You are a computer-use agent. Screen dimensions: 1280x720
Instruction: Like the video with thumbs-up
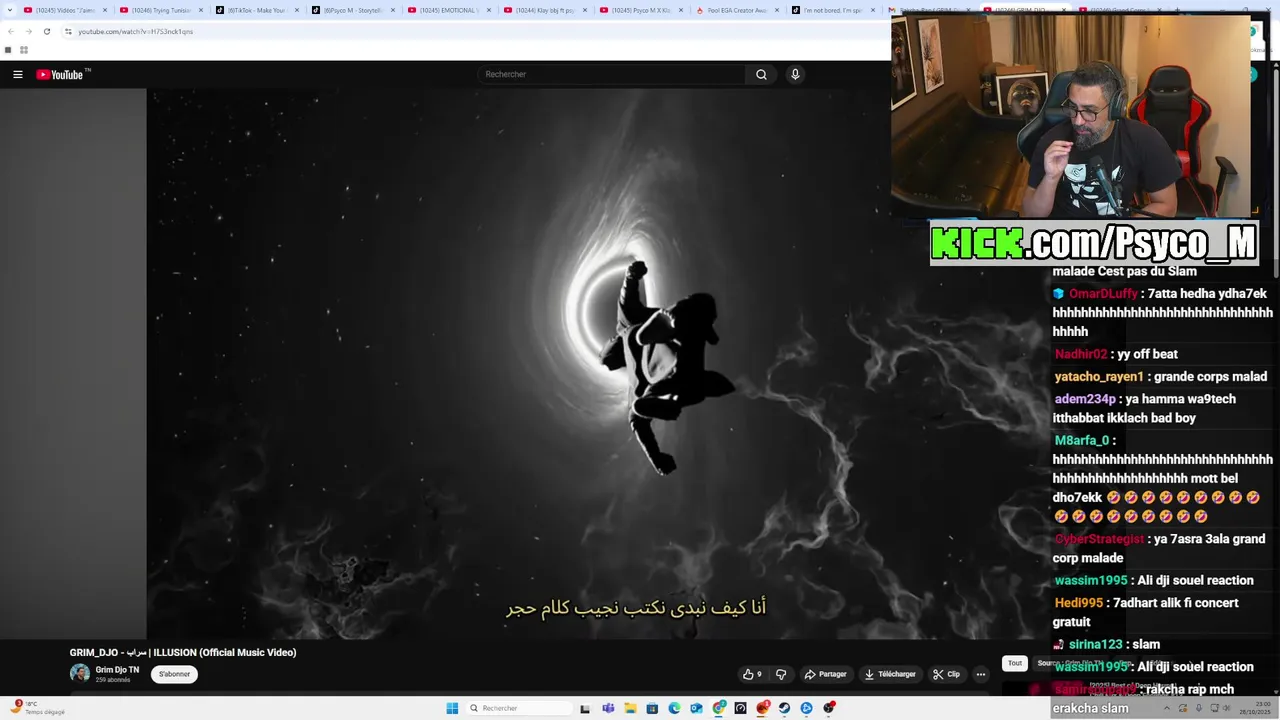[752, 674]
